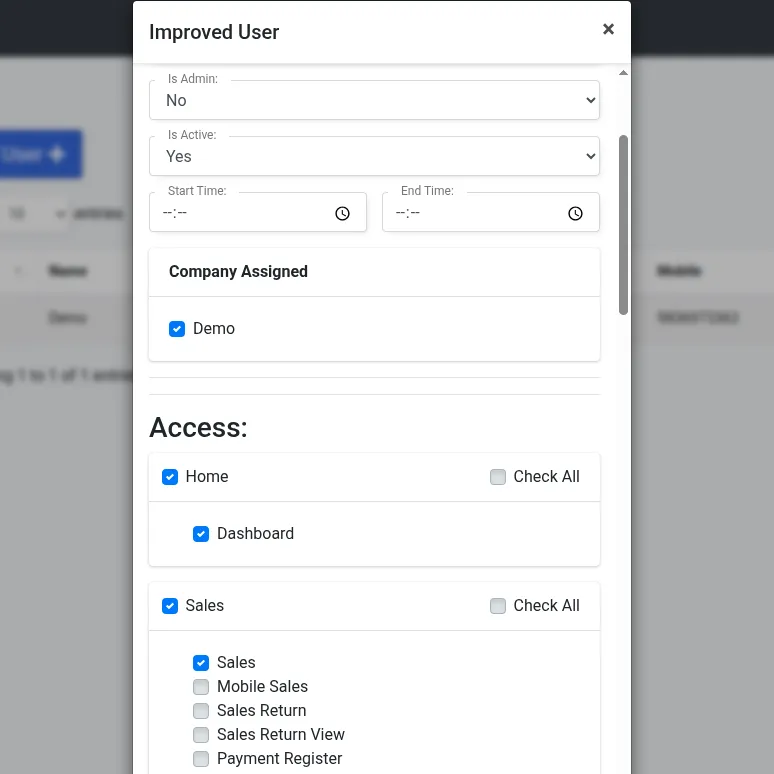Uncheck the Dashboard checkbox

tap(201, 534)
